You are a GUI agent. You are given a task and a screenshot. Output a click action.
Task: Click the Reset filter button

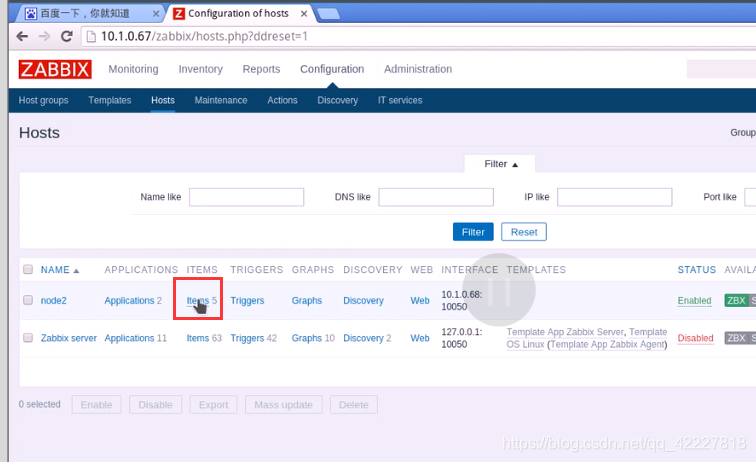[524, 232]
